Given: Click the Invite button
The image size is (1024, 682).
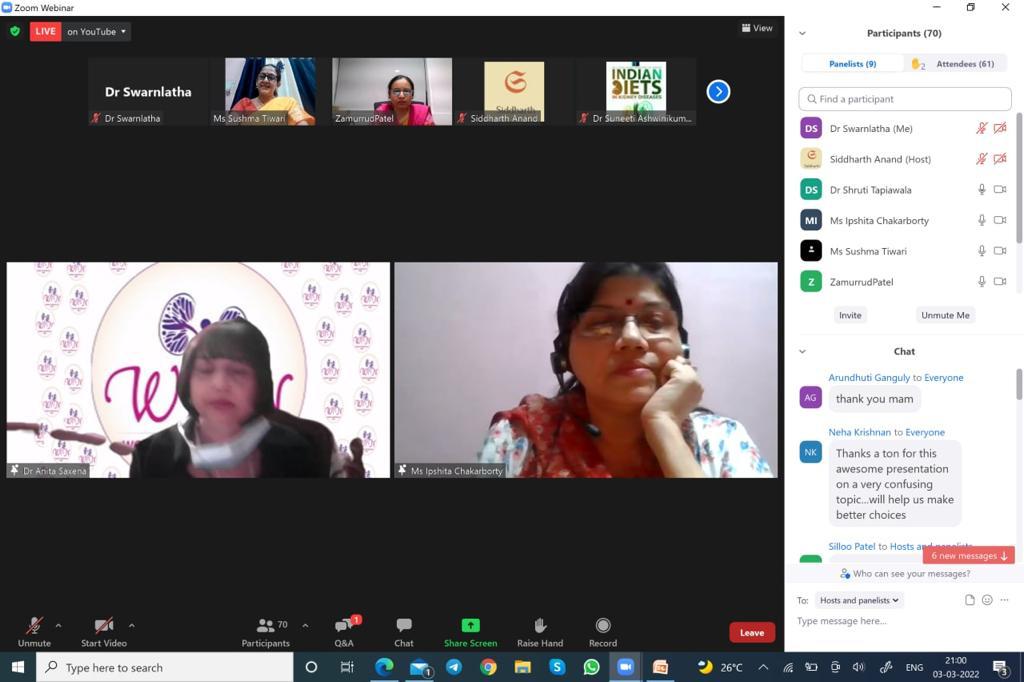Looking at the screenshot, I should [x=850, y=315].
